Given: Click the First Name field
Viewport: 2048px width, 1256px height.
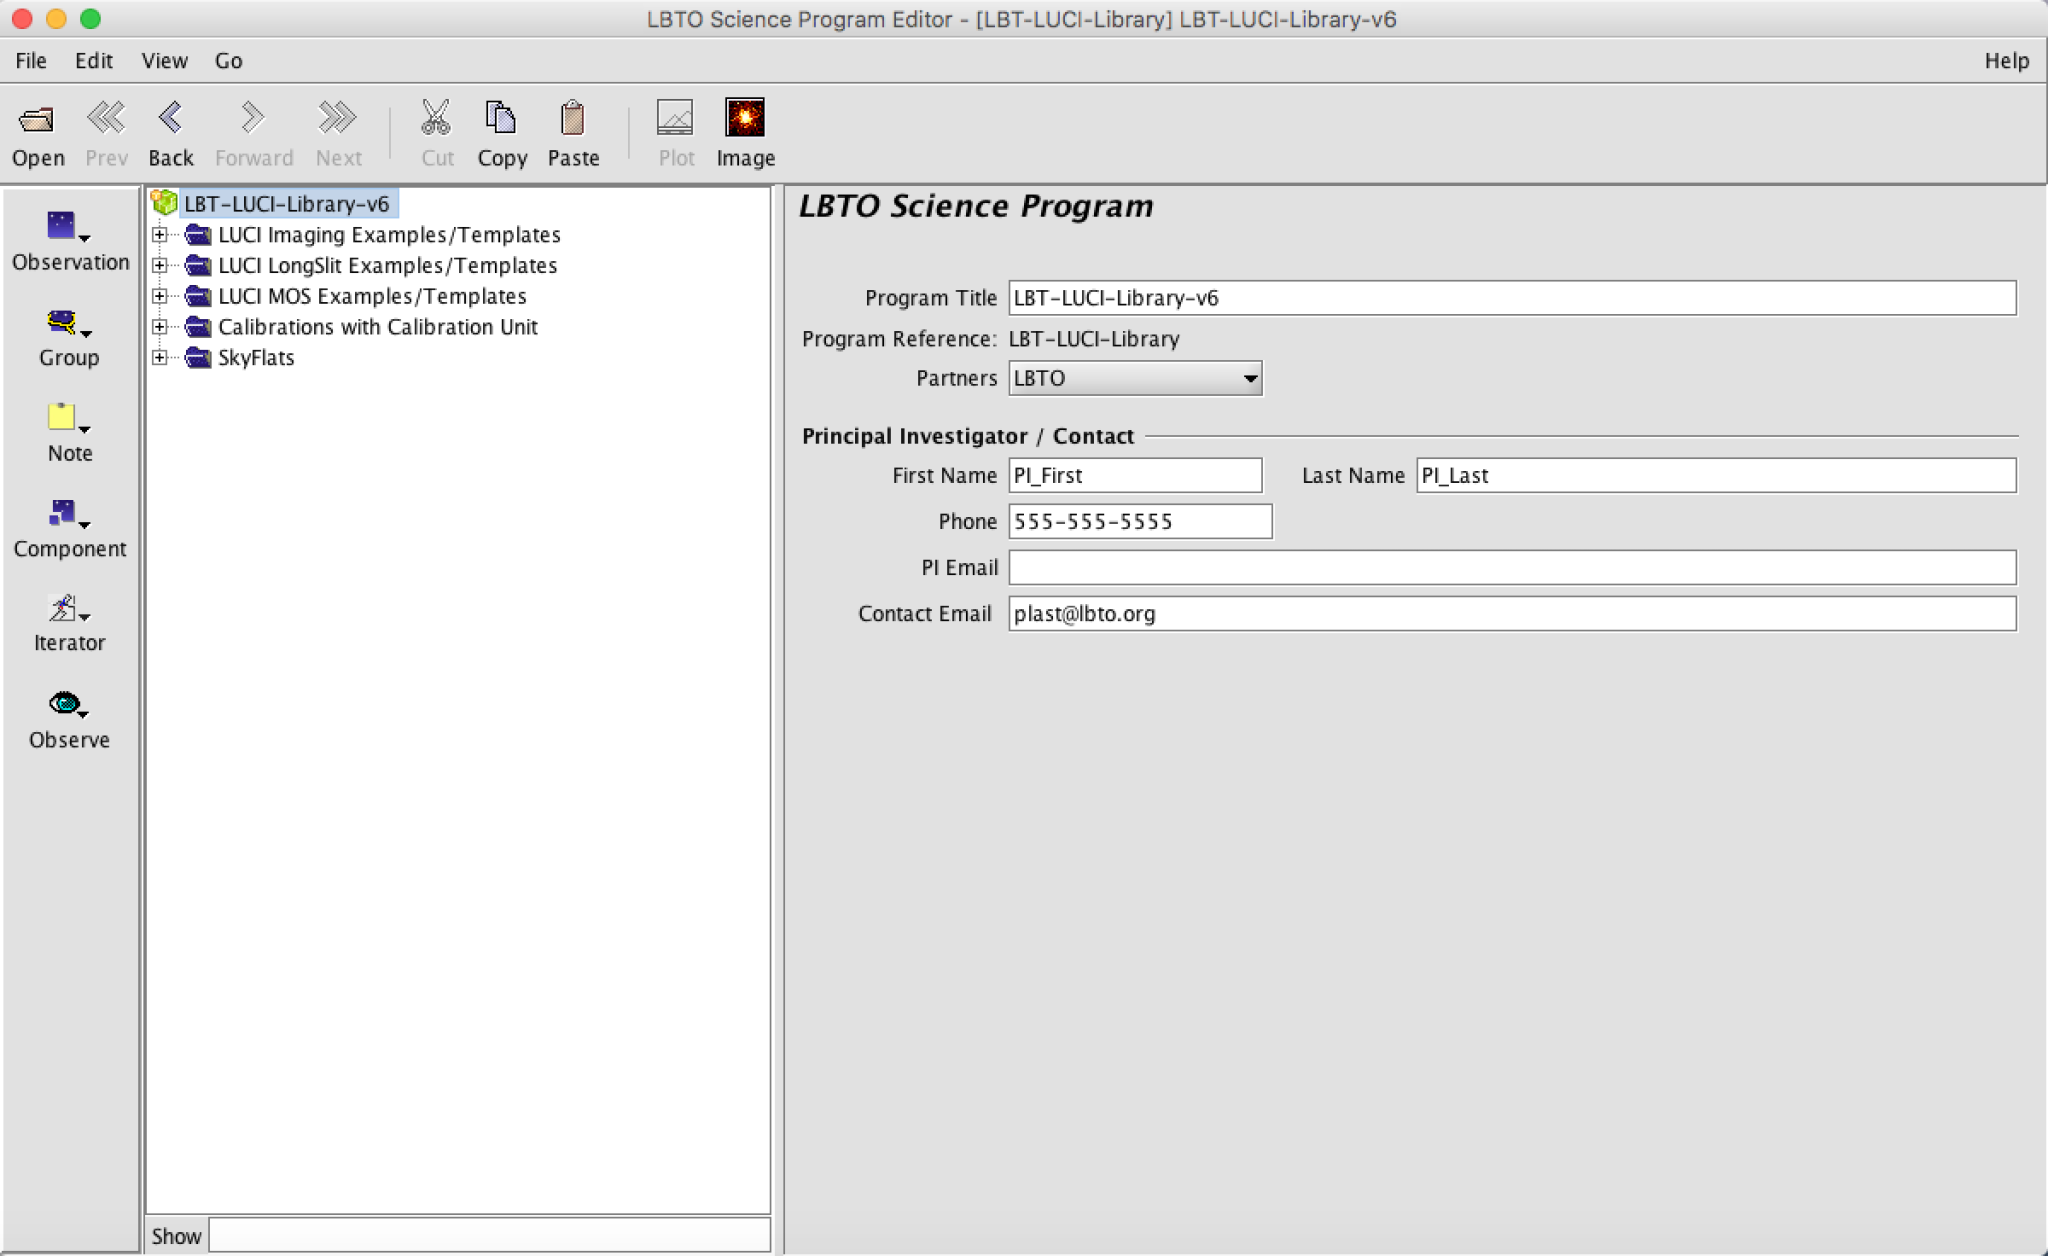Looking at the screenshot, I should click(x=1135, y=475).
